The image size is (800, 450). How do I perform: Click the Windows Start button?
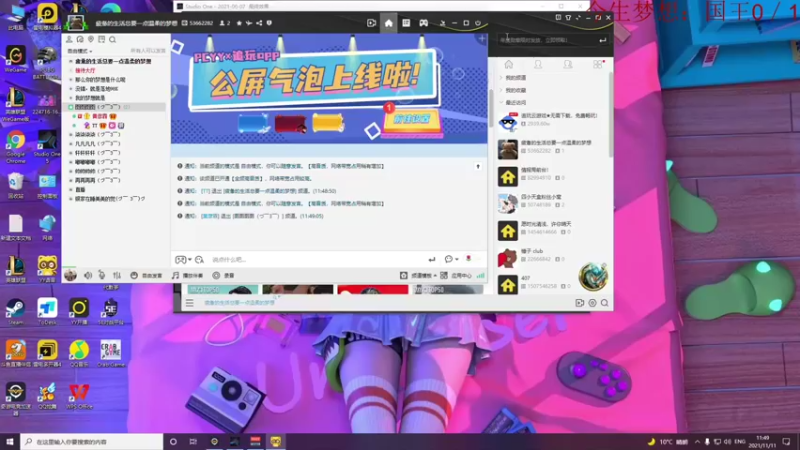click(10, 442)
